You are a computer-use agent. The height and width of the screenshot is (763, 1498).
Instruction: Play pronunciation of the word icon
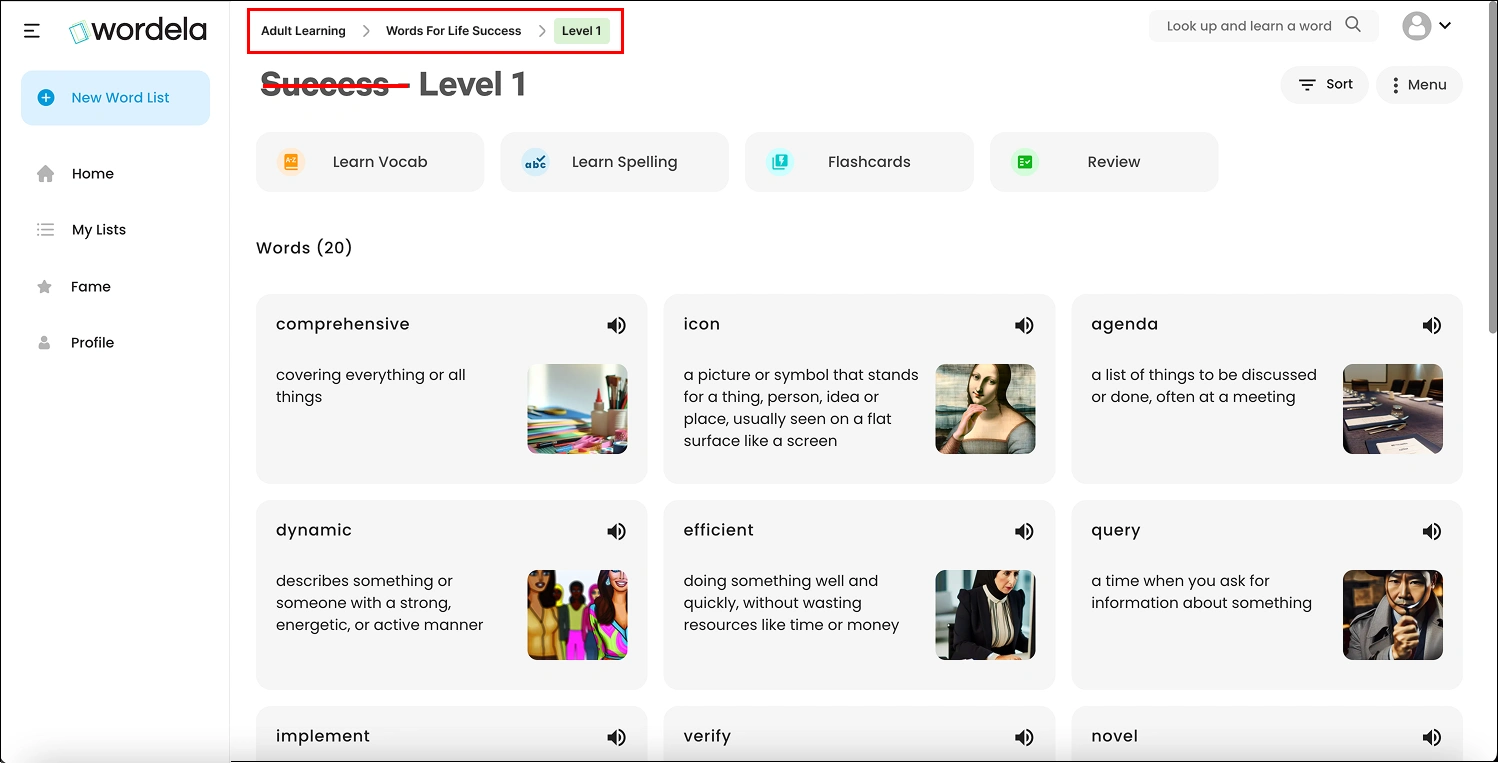pos(1024,325)
